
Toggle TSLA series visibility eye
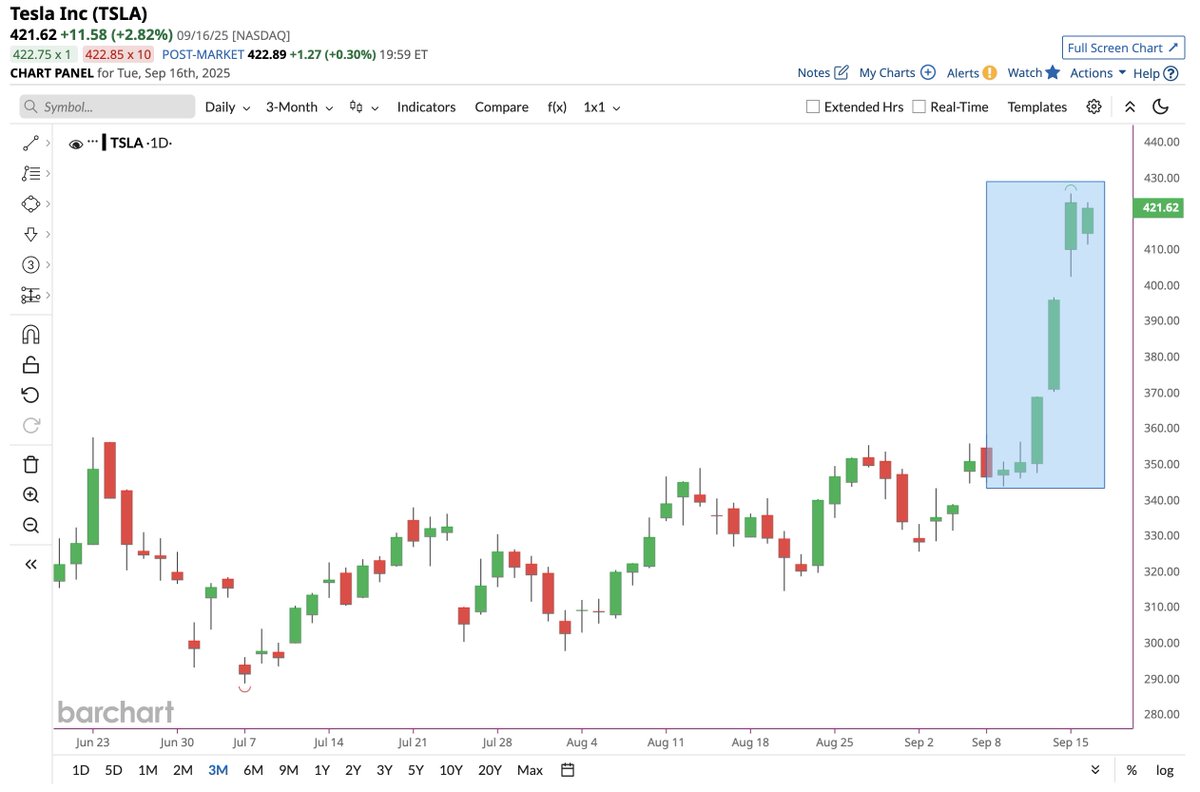pyautogui.click(x=75, y=144)
